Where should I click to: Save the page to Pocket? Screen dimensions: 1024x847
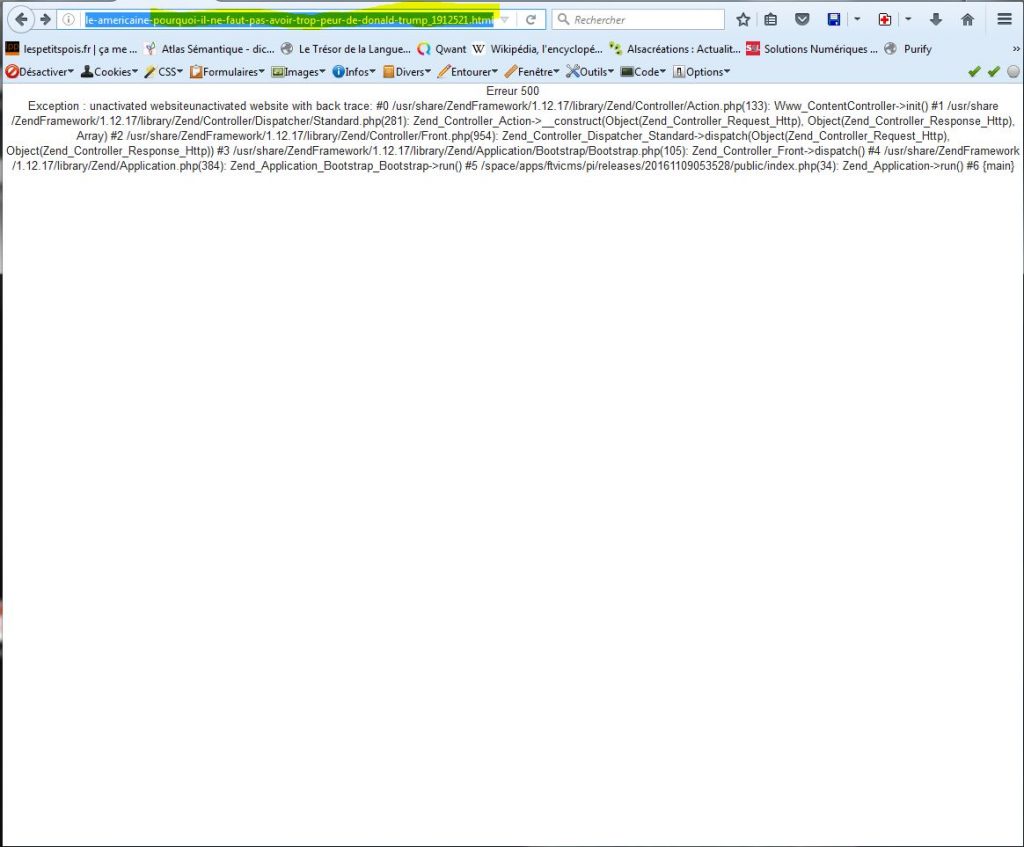click(x=802, y=20)
